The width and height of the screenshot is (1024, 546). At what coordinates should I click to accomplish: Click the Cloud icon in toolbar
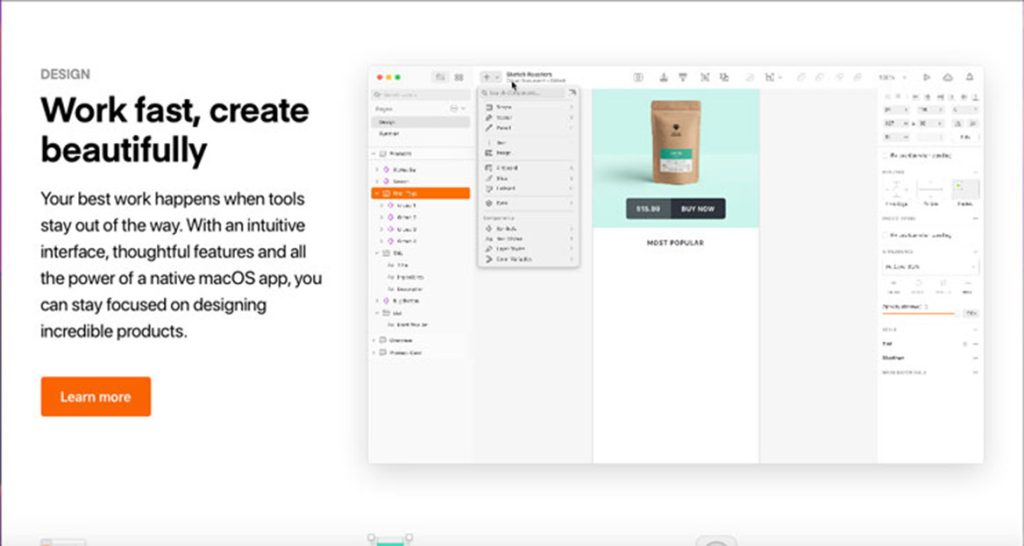coord(948,77)
